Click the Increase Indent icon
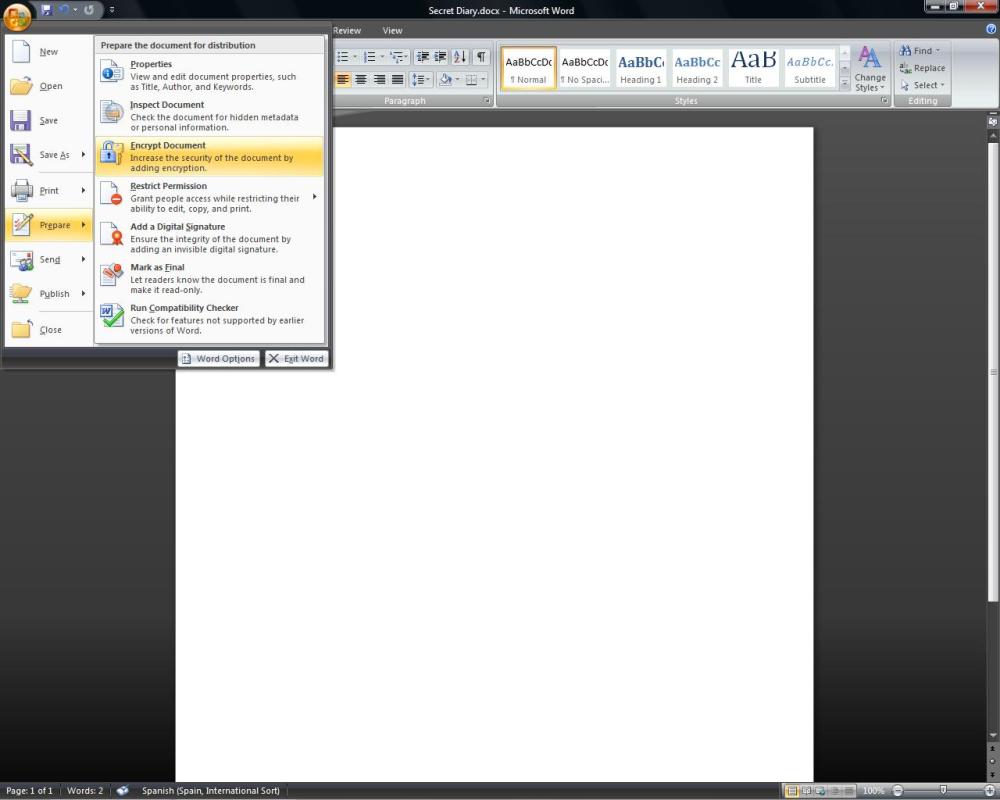1000x800 pixels. (x=440, y=57)
